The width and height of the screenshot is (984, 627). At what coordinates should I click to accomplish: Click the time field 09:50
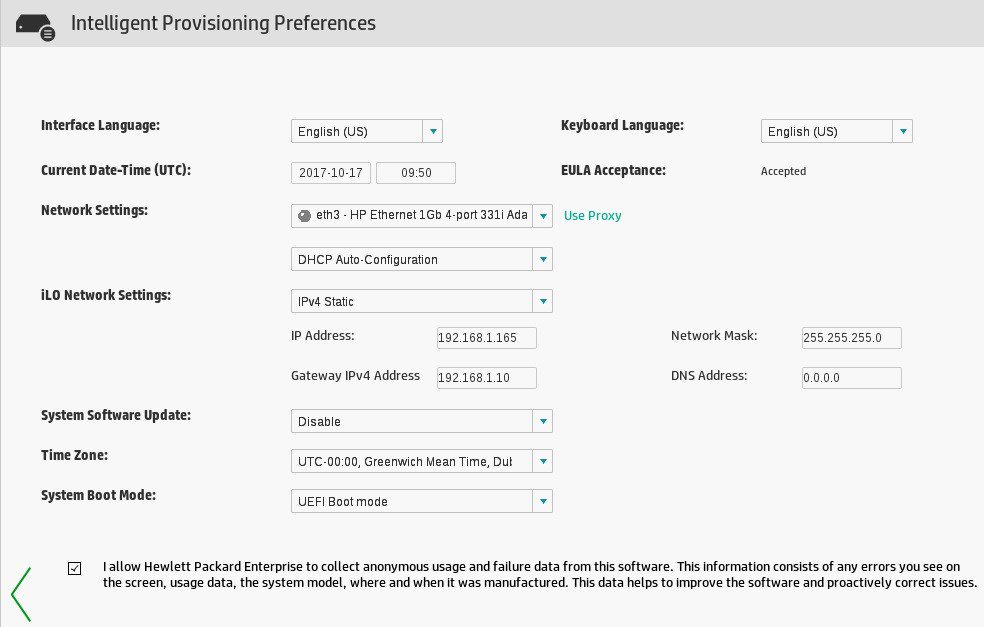[416, 173]
